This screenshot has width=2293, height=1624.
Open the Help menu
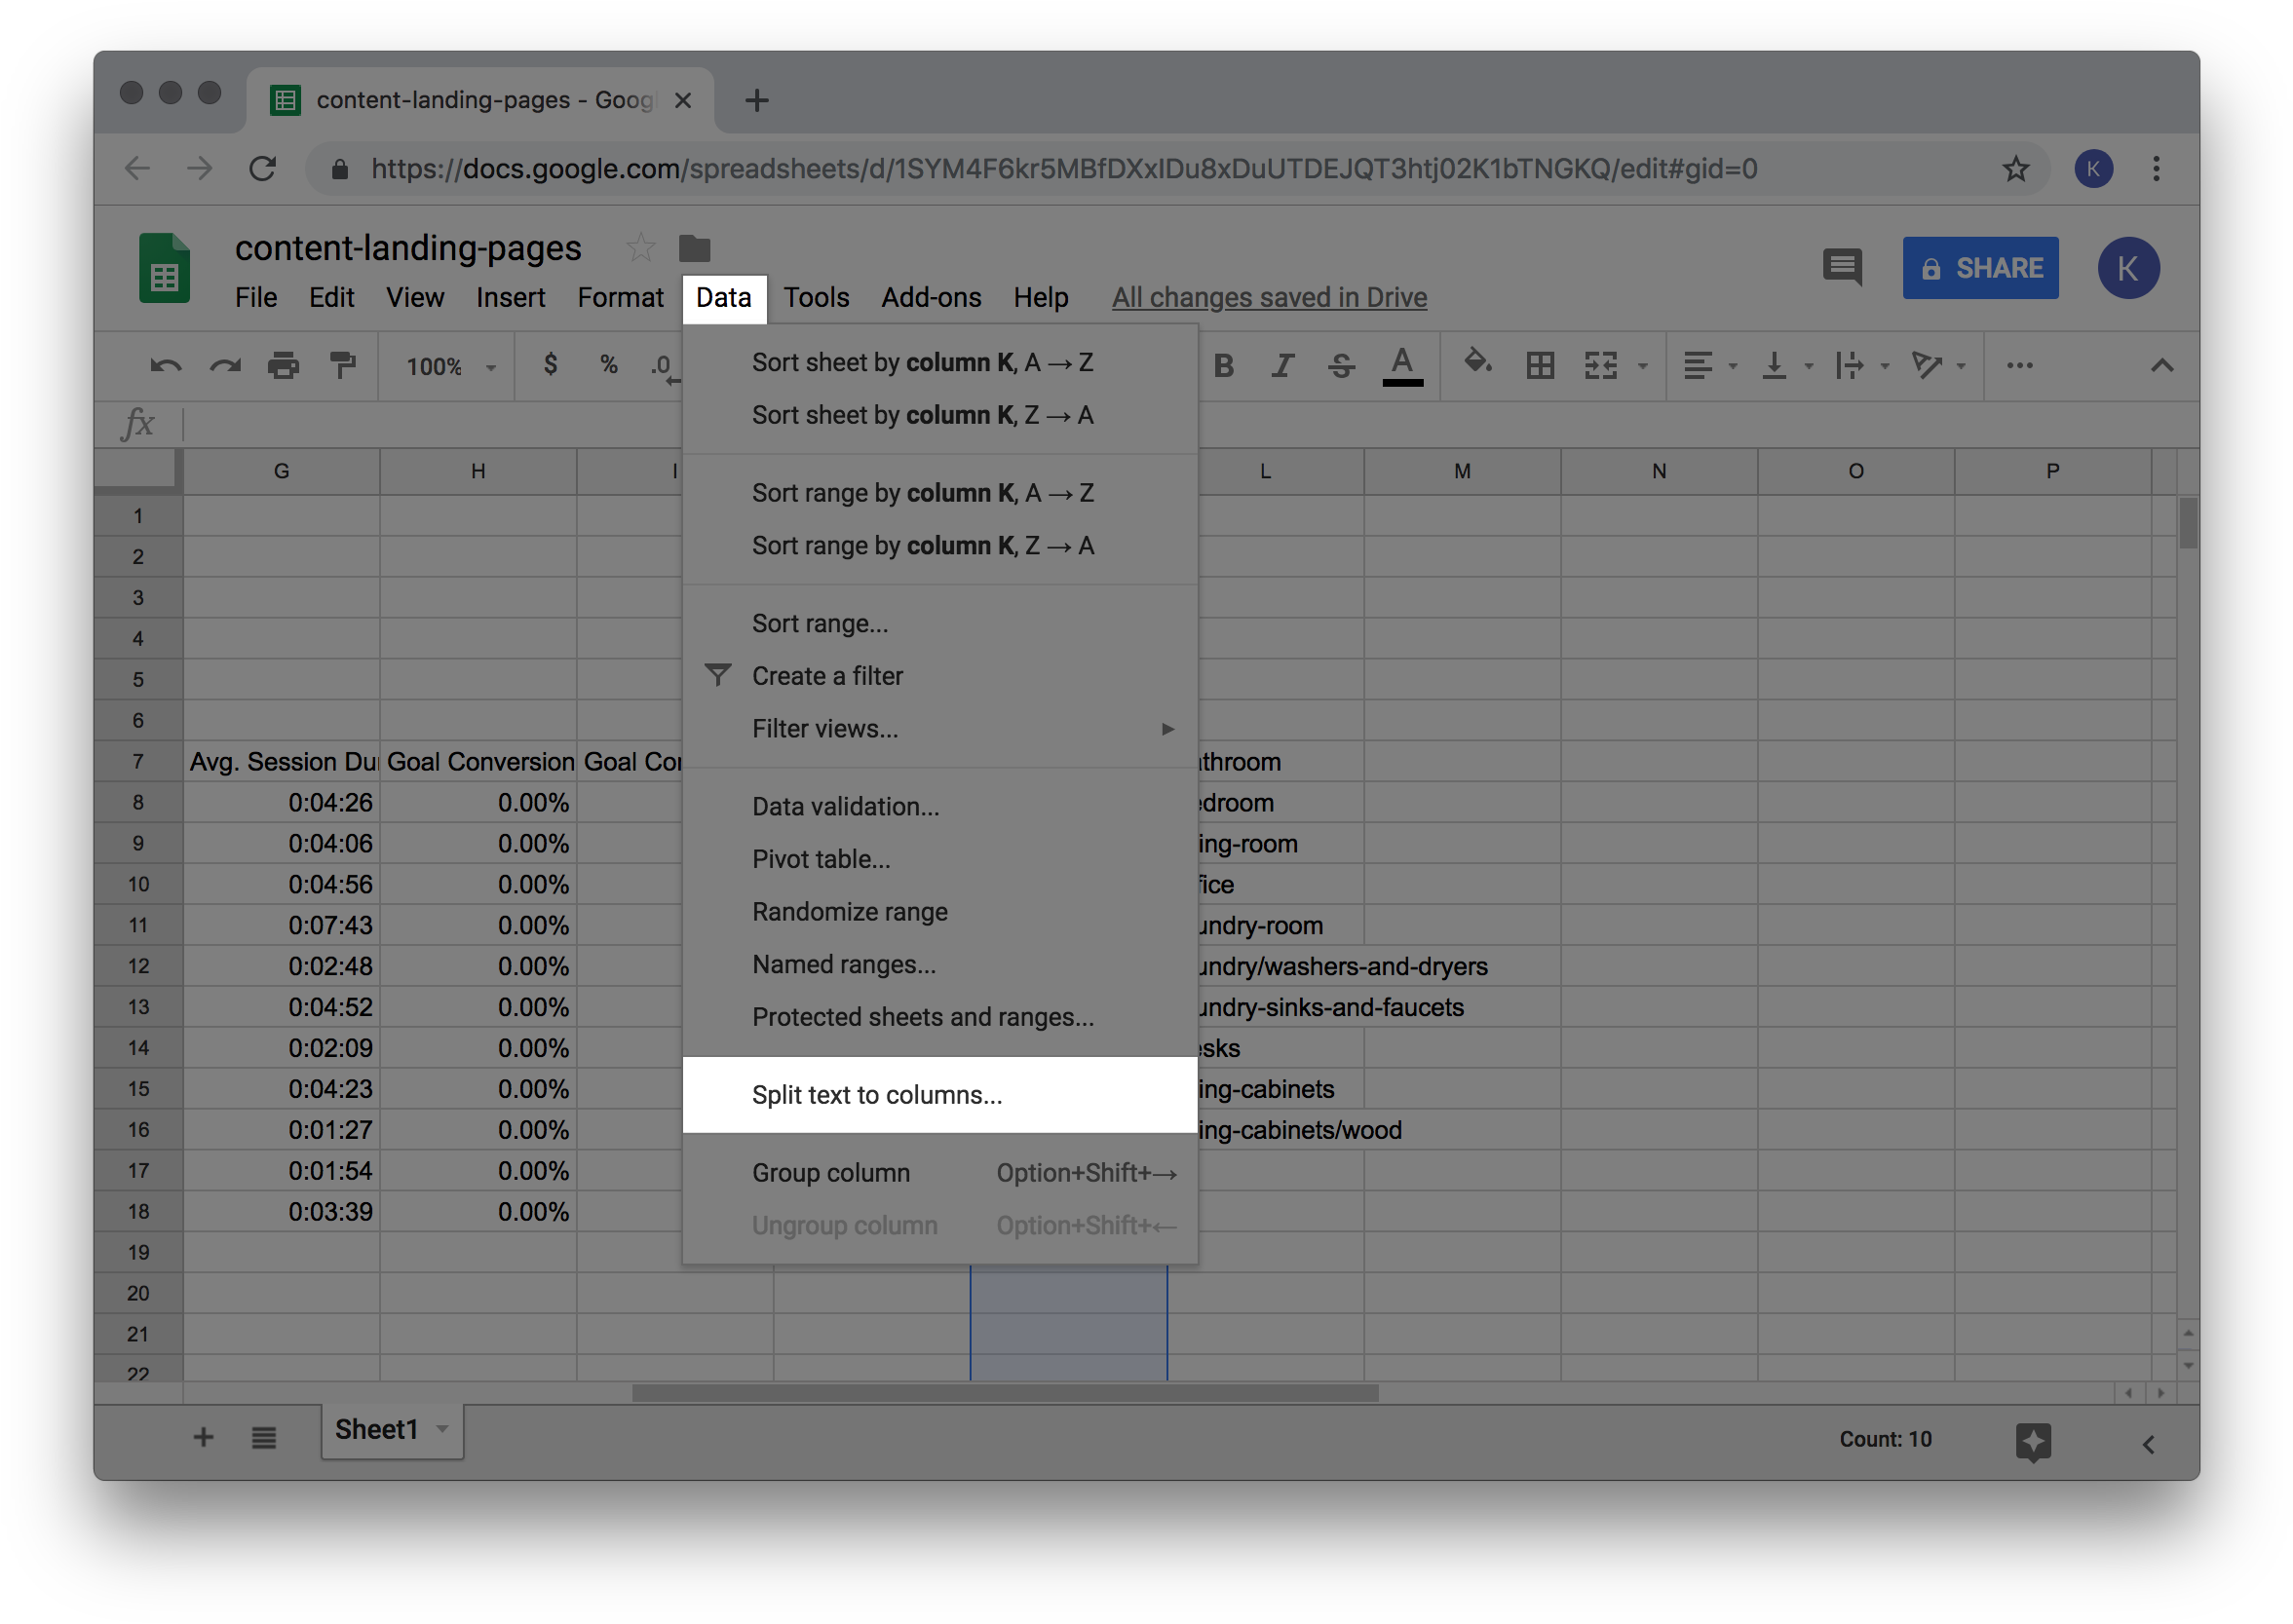[1041, 298]
